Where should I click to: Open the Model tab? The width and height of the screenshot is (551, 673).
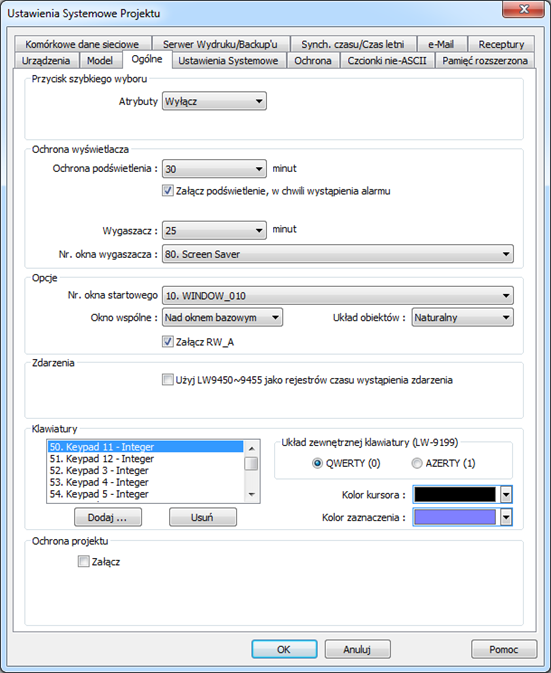(x=100, y=61)
